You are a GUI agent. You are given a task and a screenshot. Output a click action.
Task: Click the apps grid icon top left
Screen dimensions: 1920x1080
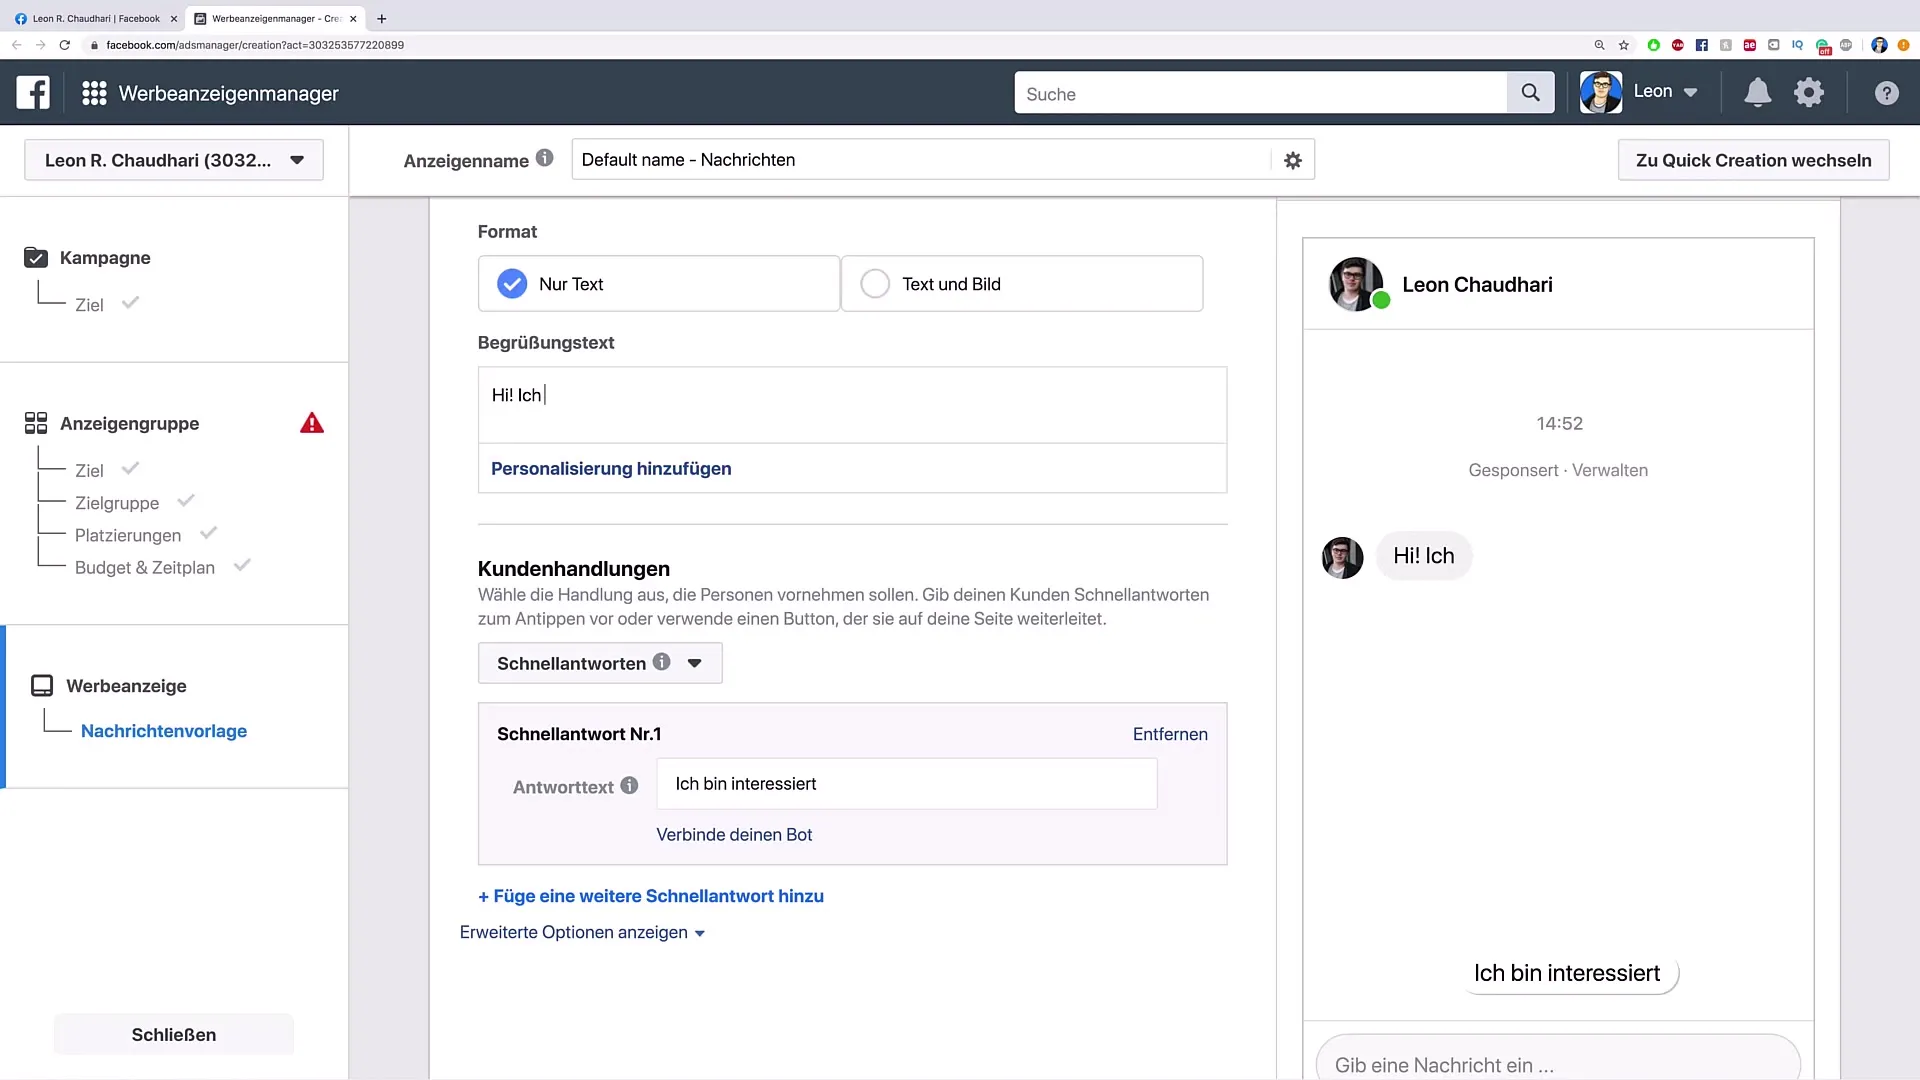click(x=94, y=92)
